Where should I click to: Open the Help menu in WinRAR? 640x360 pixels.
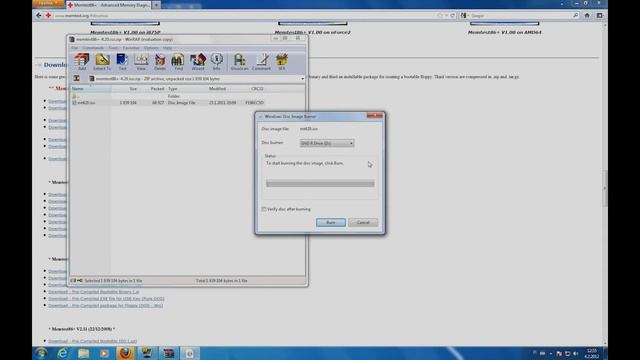[x=167, y=48]
